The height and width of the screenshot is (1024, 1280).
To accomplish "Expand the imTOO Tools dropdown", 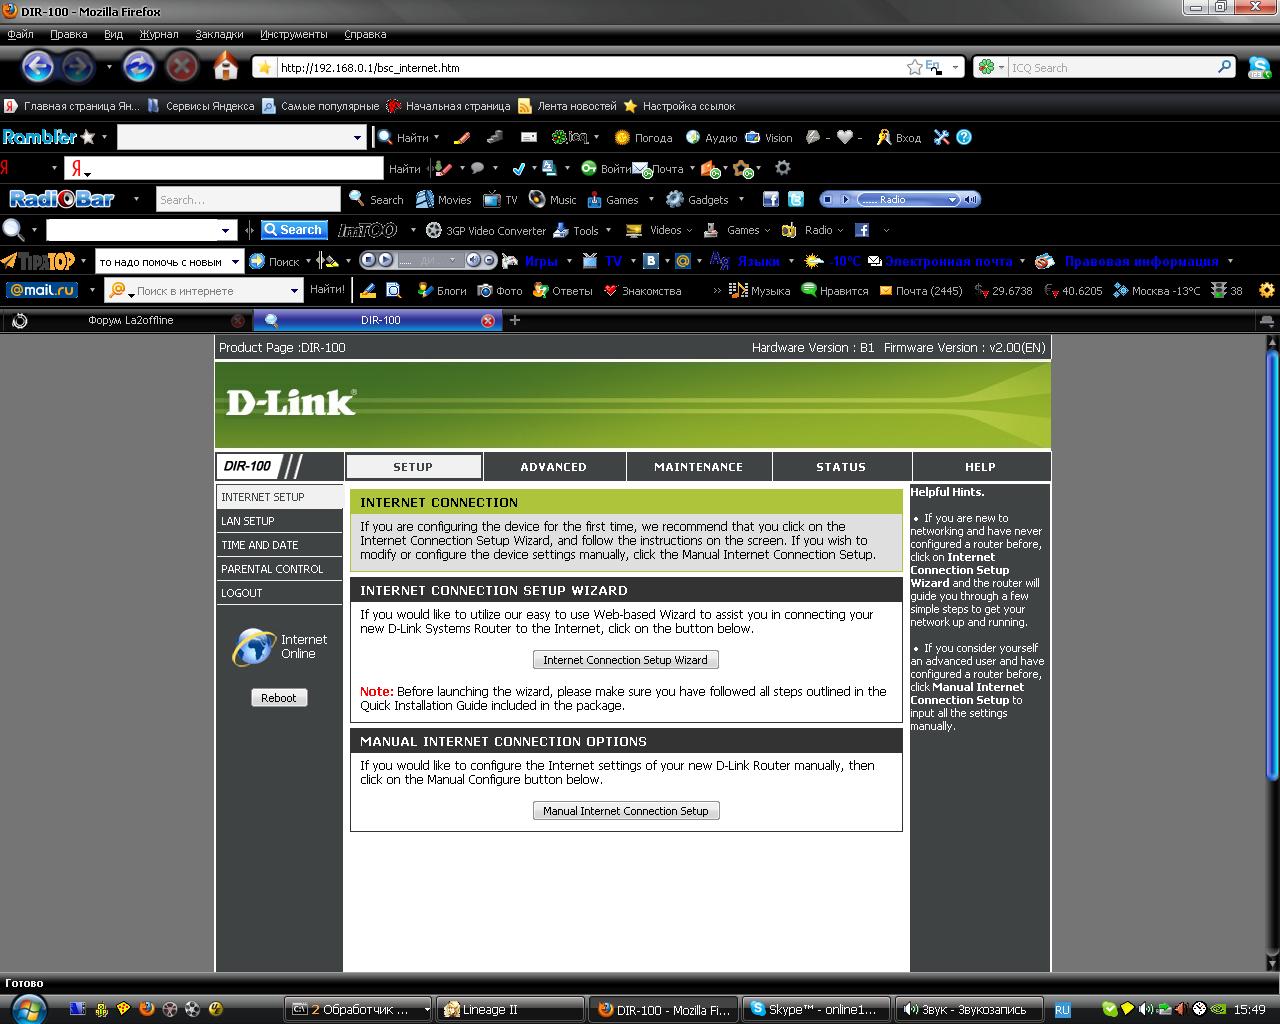I will (609, 230).
